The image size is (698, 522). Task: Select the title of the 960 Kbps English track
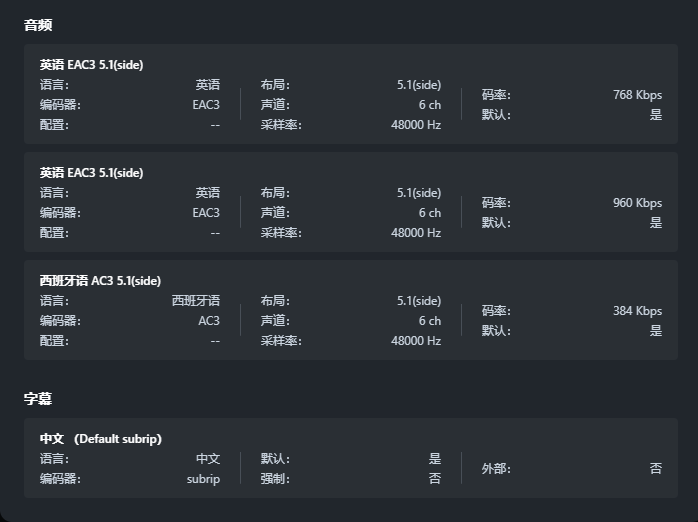[x=91, y=173]
